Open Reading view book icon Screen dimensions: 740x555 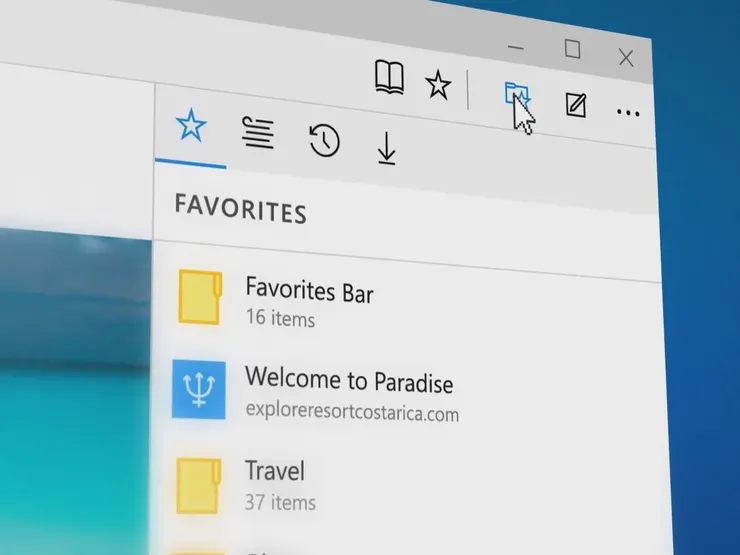click(389, 78)
